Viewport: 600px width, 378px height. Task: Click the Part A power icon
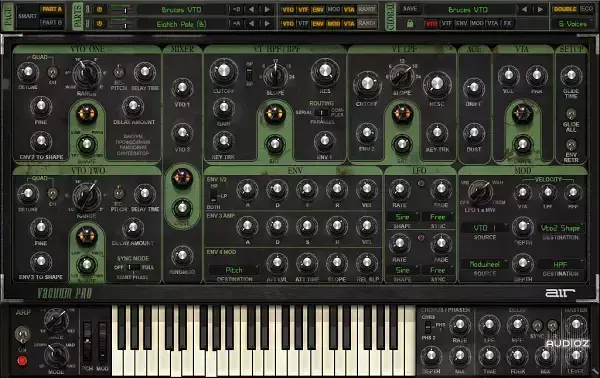99,10
